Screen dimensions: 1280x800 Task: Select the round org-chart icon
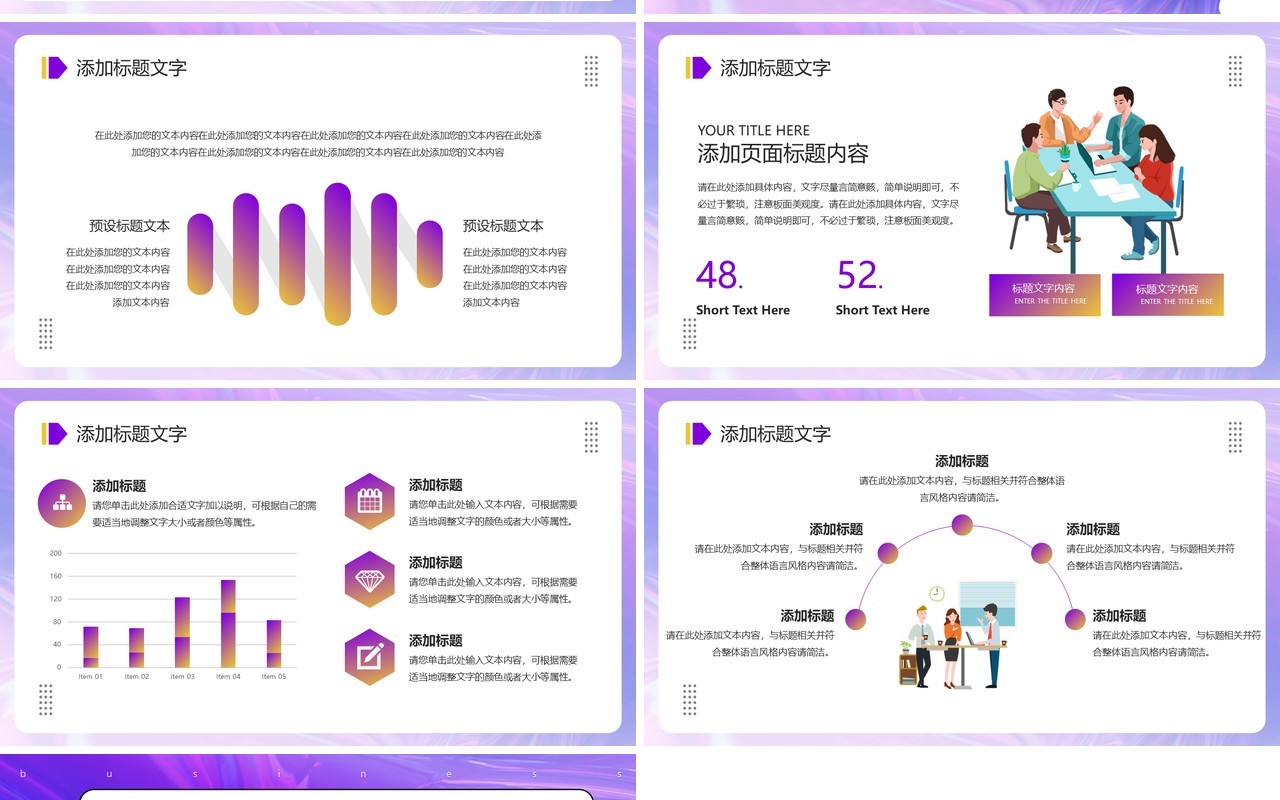62,503
